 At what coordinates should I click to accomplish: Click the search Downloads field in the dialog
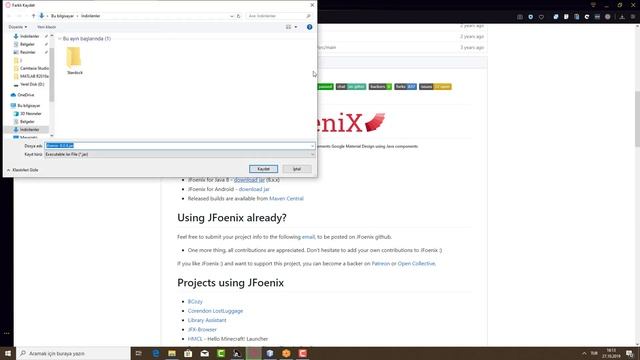[x=280, y=16]
